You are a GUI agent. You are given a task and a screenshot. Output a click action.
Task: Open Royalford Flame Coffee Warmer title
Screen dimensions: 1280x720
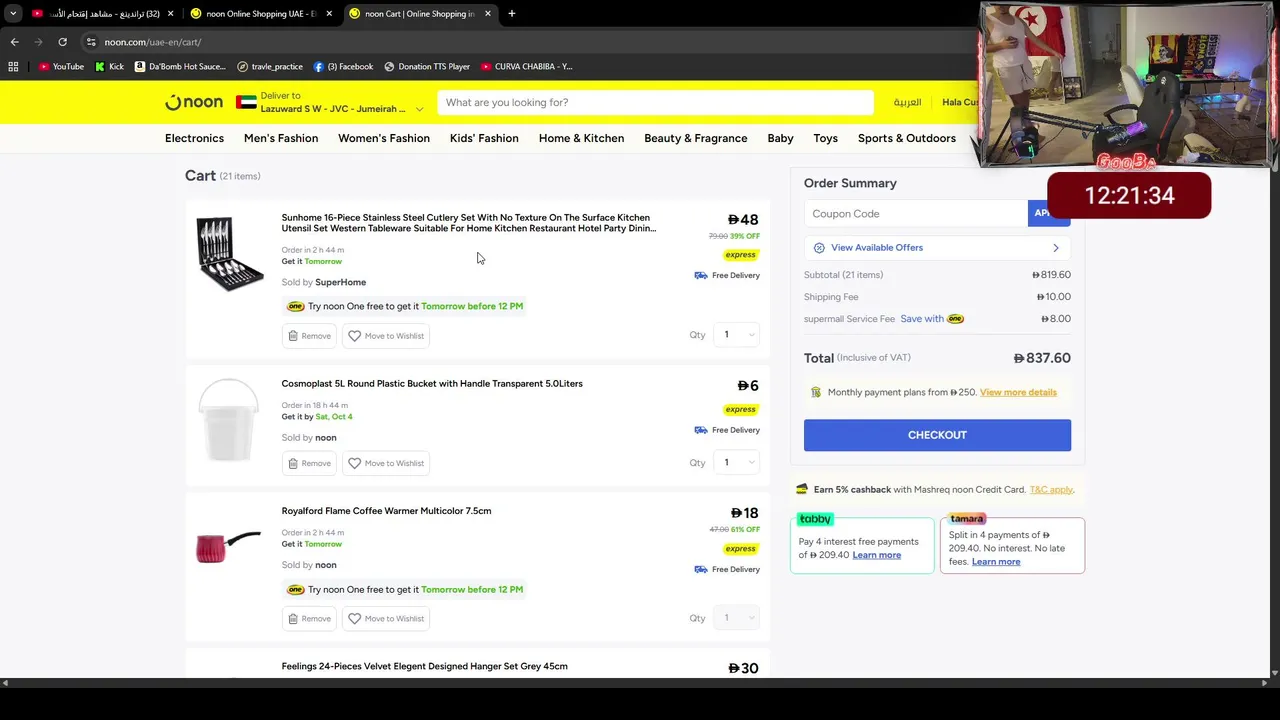tap(386, 511)
